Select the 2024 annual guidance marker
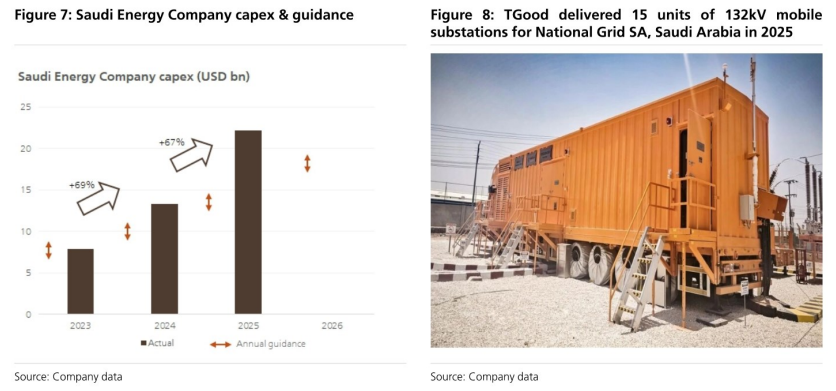 tap(127, 232)
